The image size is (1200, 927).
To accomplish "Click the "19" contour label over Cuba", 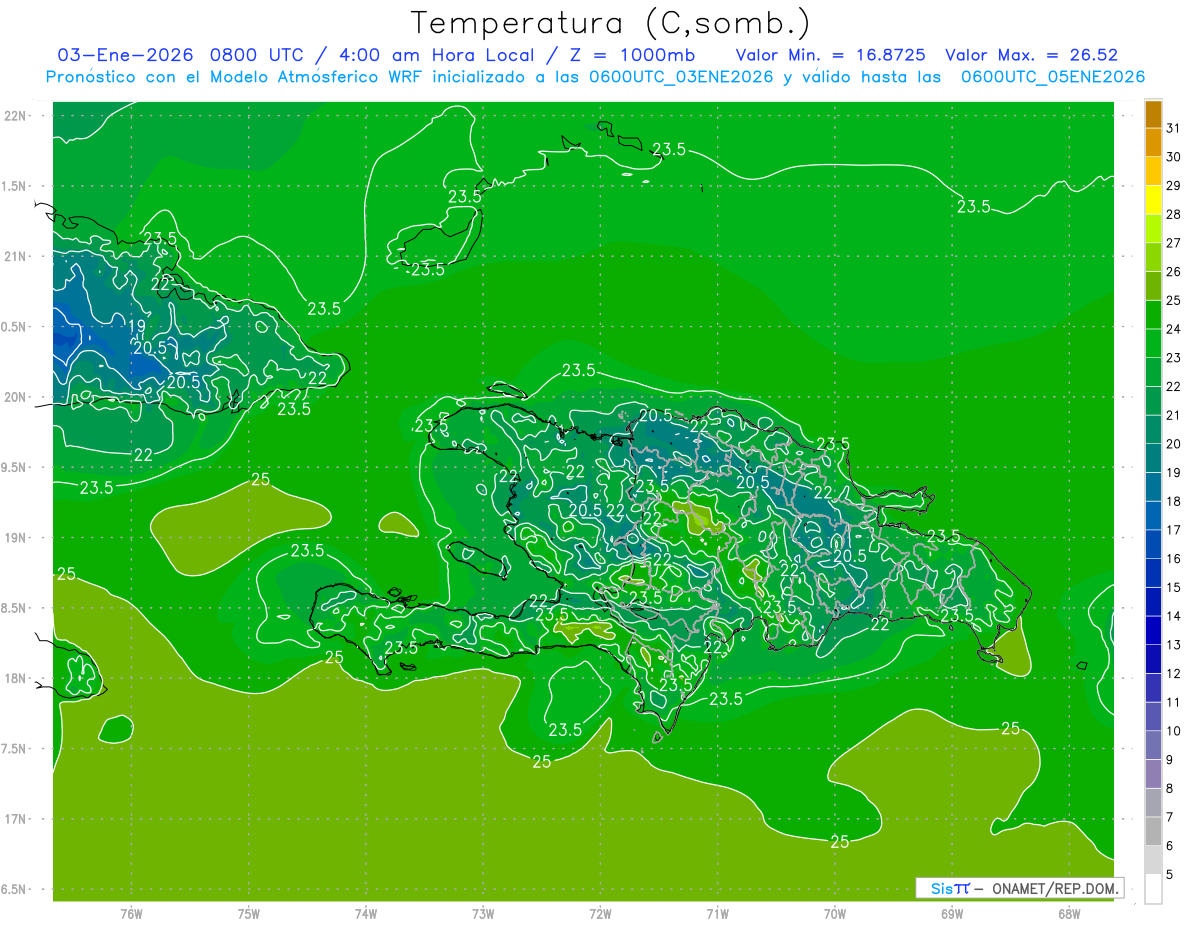I will point(137,327).
